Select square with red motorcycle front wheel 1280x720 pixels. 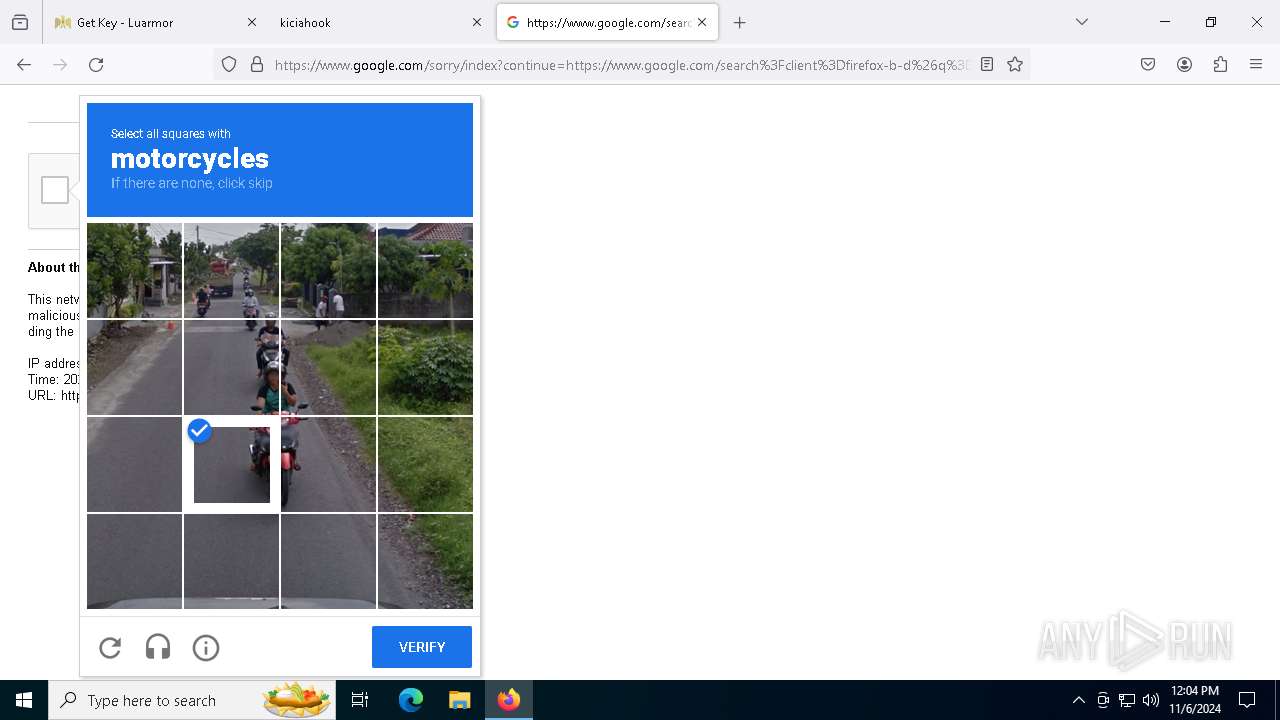coord(328,464)
